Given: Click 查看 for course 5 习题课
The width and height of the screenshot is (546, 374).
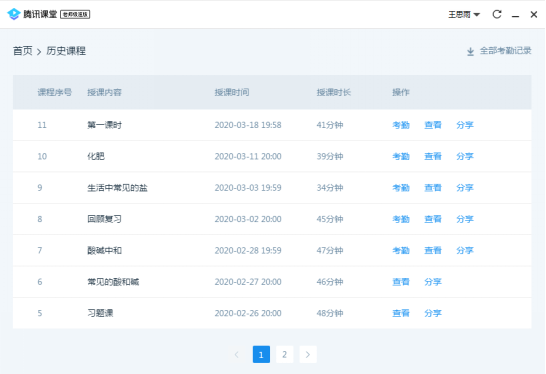Looking at the screenshot, I should point(401,313).
